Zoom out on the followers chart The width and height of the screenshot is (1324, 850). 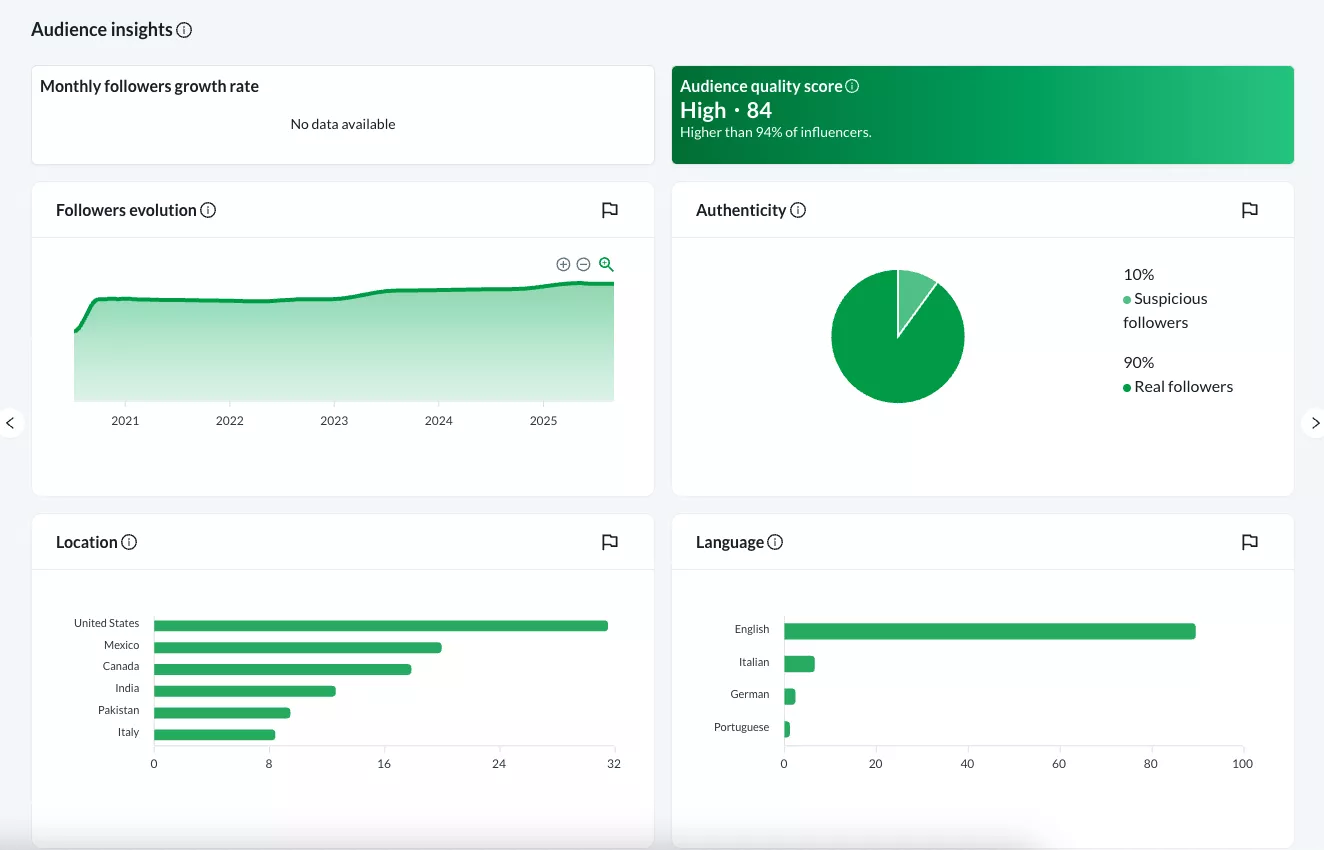tap(584, 264)
